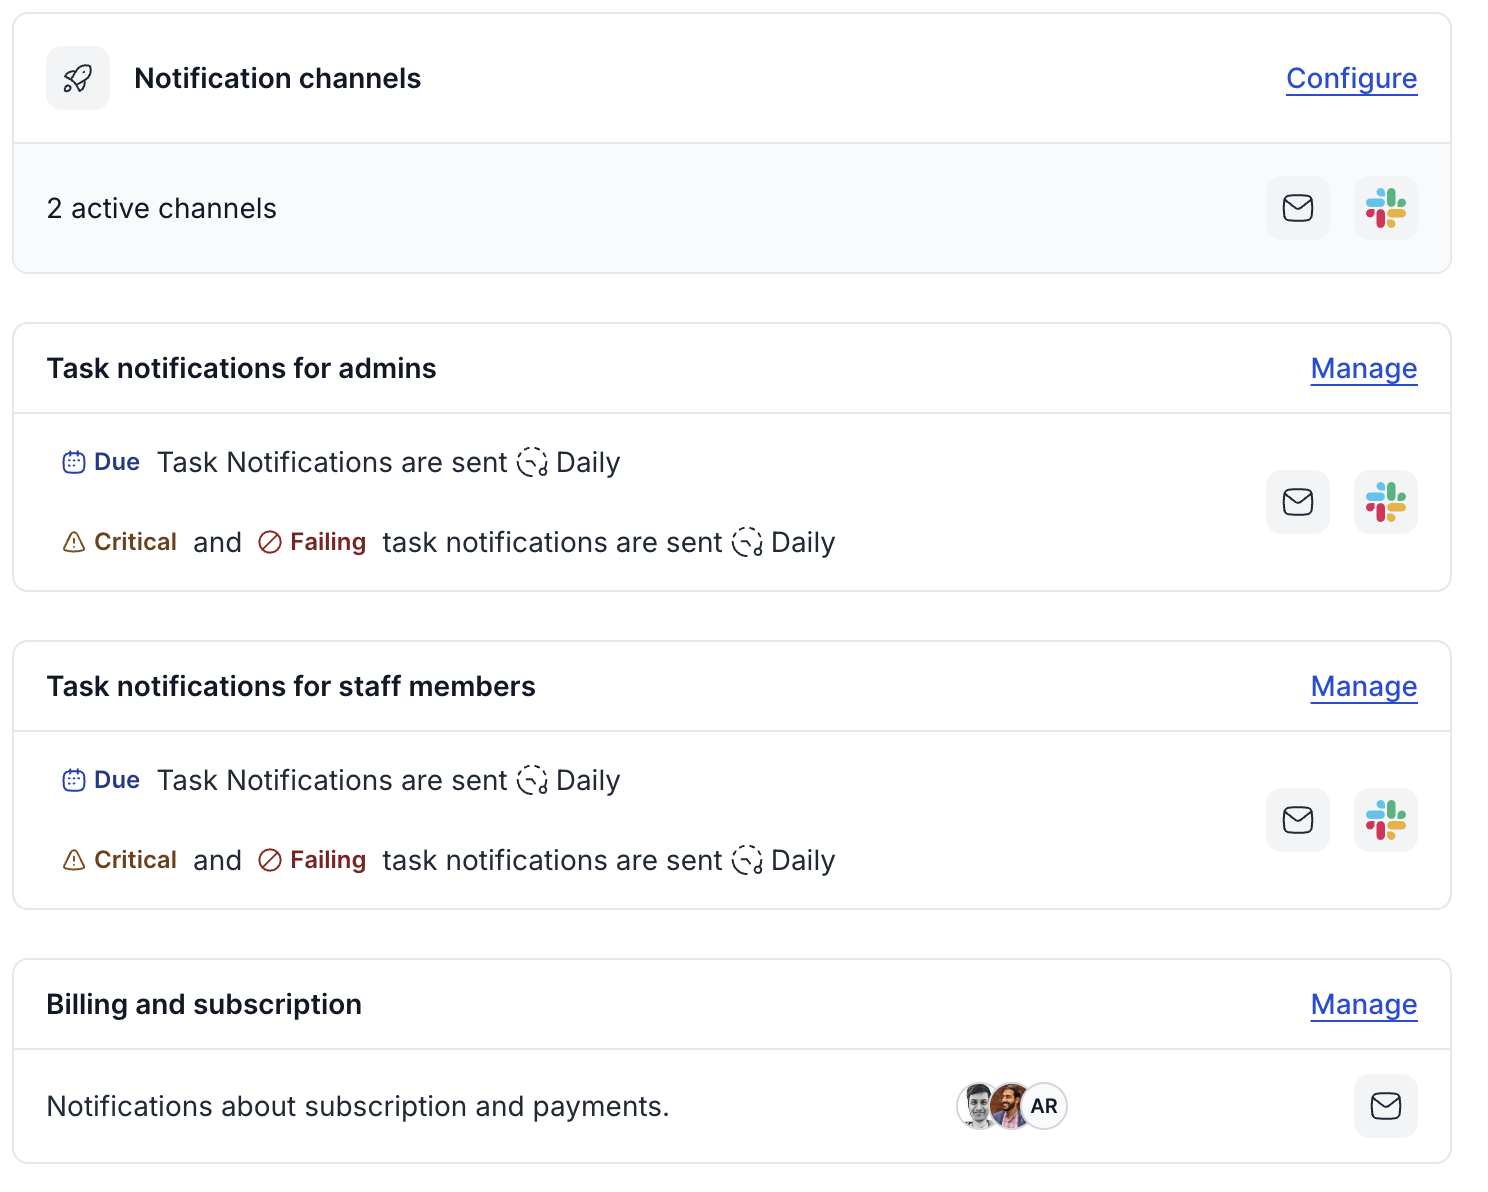The height and width of the screenshot is (1192, 1488).
Task: Open Manage for staff member task notifications
Action: tap(1363, 686)
